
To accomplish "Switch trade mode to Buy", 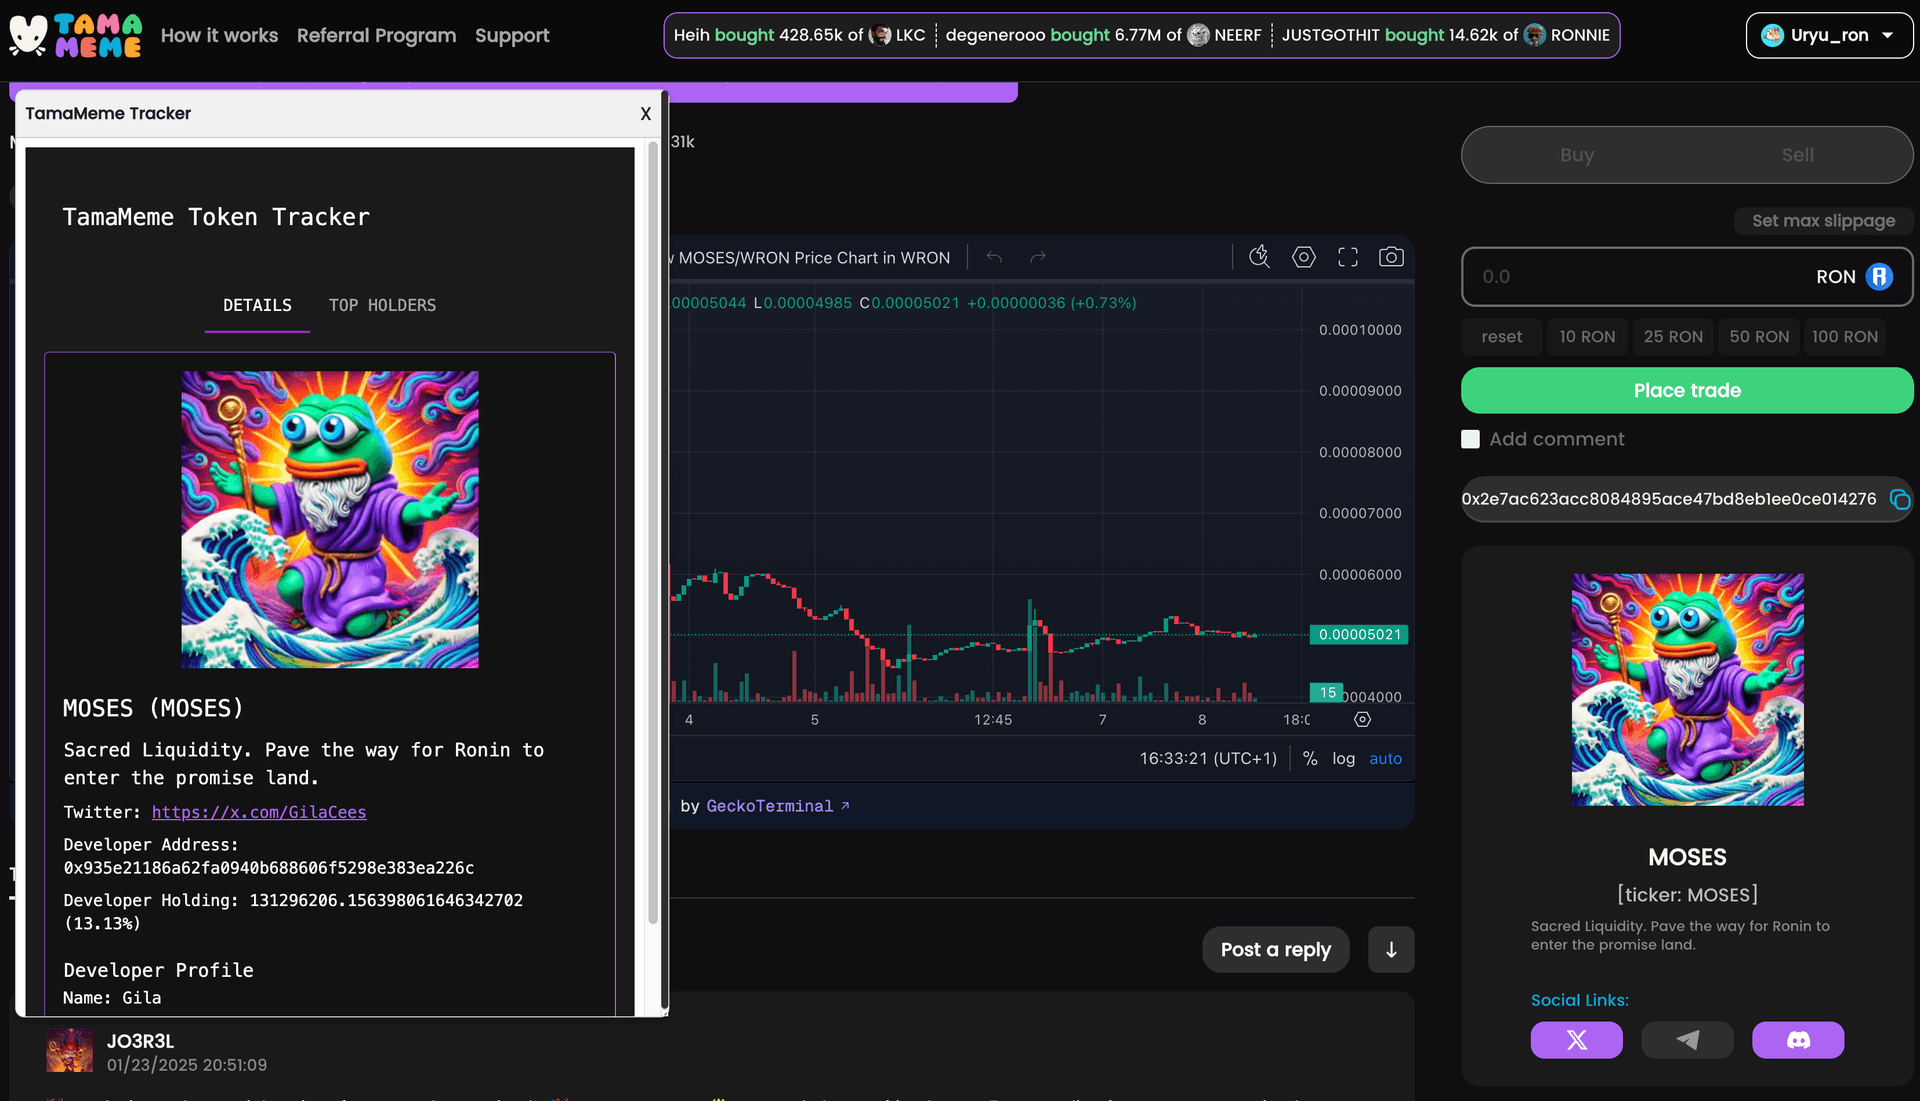I will 1576,155.
